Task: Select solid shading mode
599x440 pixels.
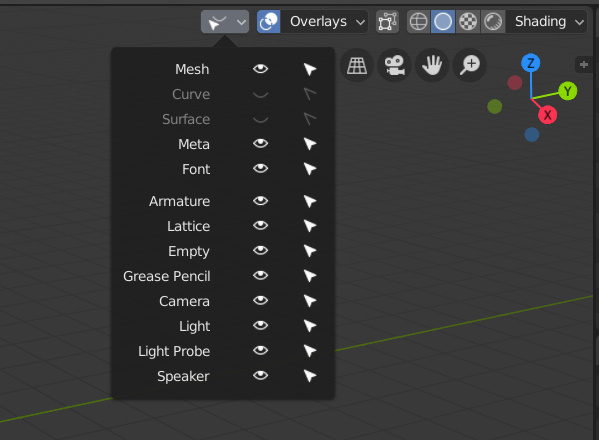Action: [443, 21]
